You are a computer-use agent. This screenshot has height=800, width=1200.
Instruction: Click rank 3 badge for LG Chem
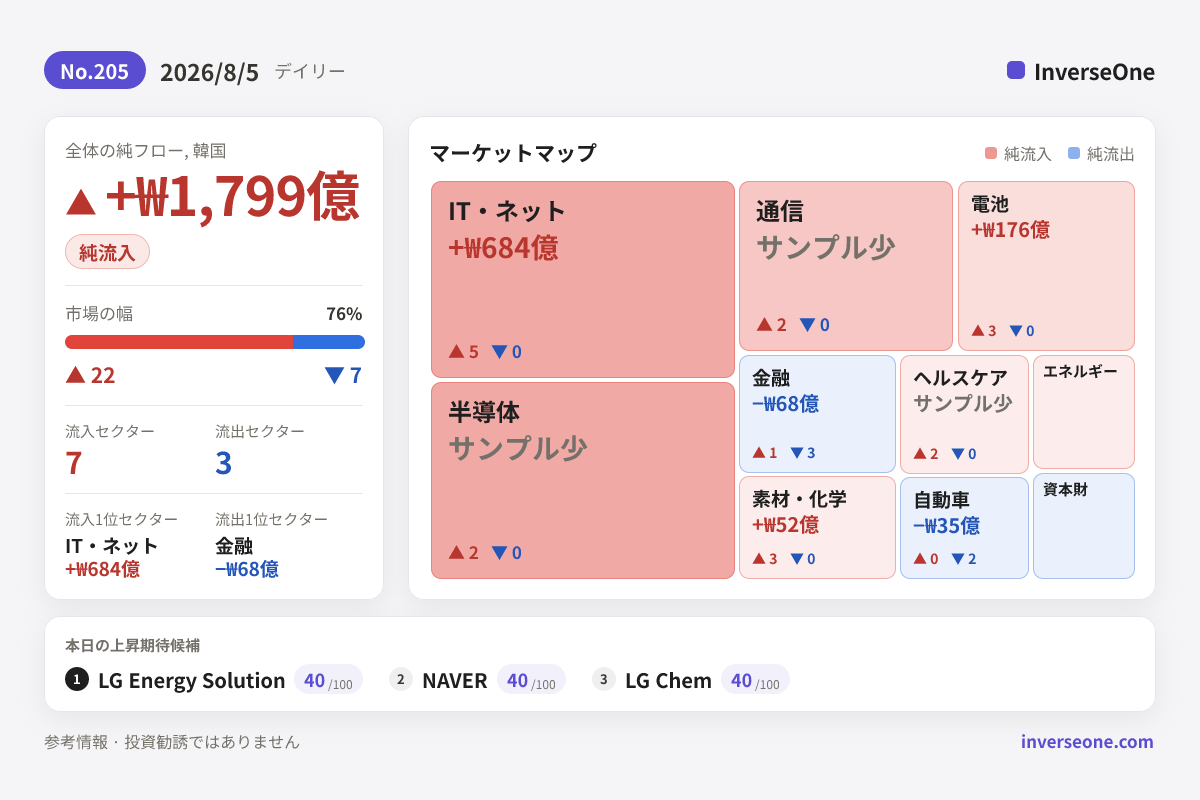(604, 679)
